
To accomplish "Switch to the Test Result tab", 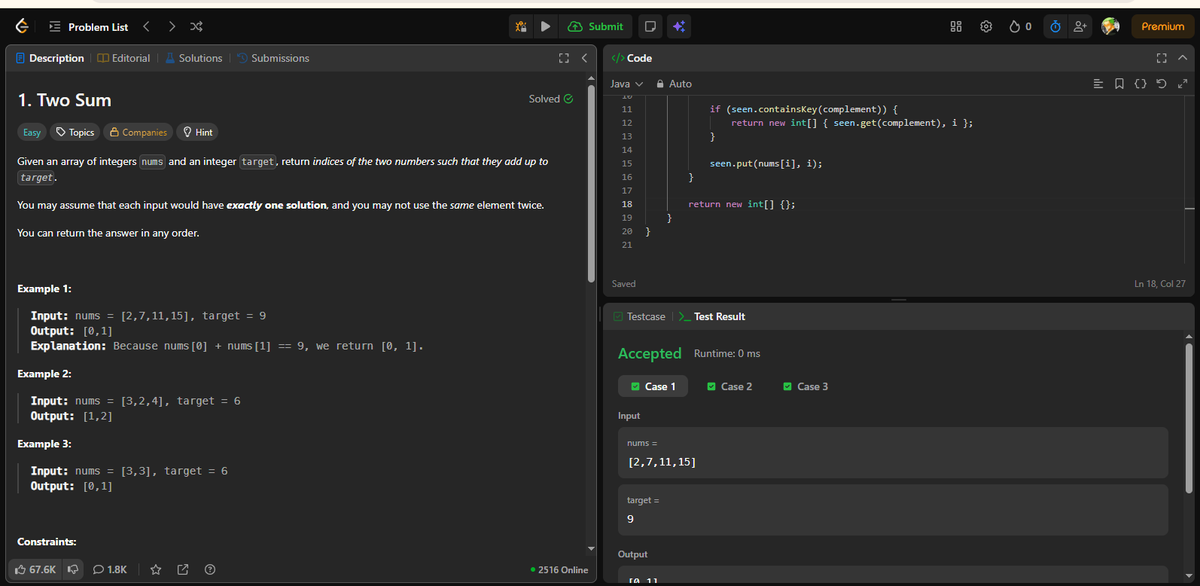I will click(x=711, y=316).
